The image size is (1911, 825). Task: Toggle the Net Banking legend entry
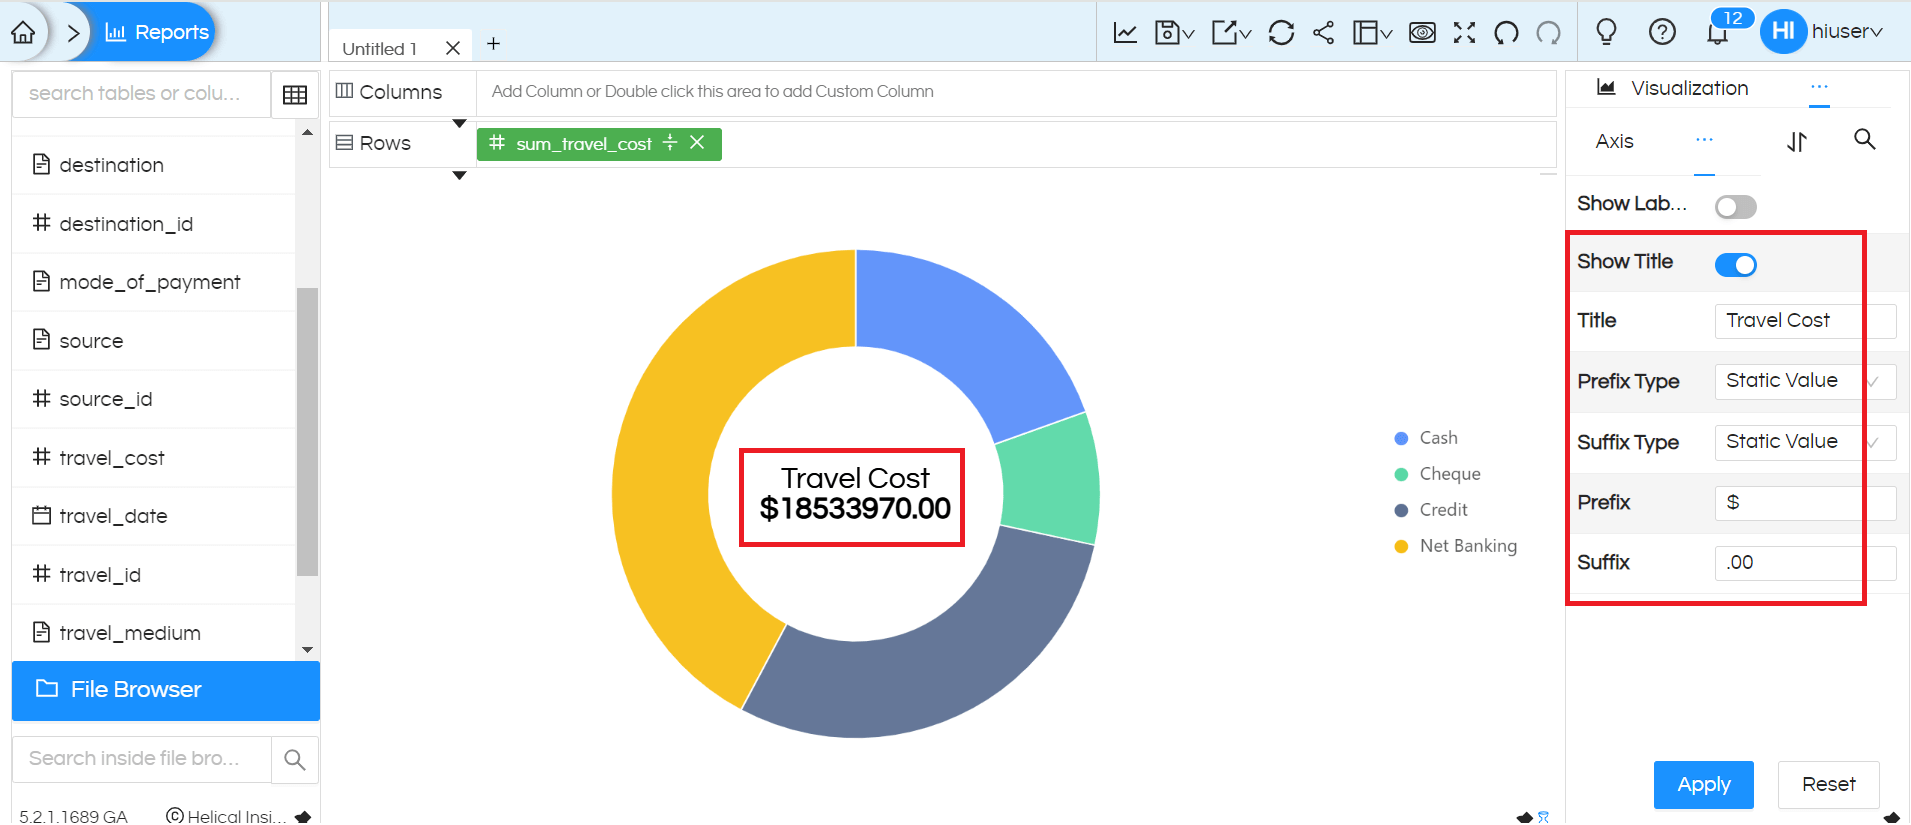(x=1456, y=546)
